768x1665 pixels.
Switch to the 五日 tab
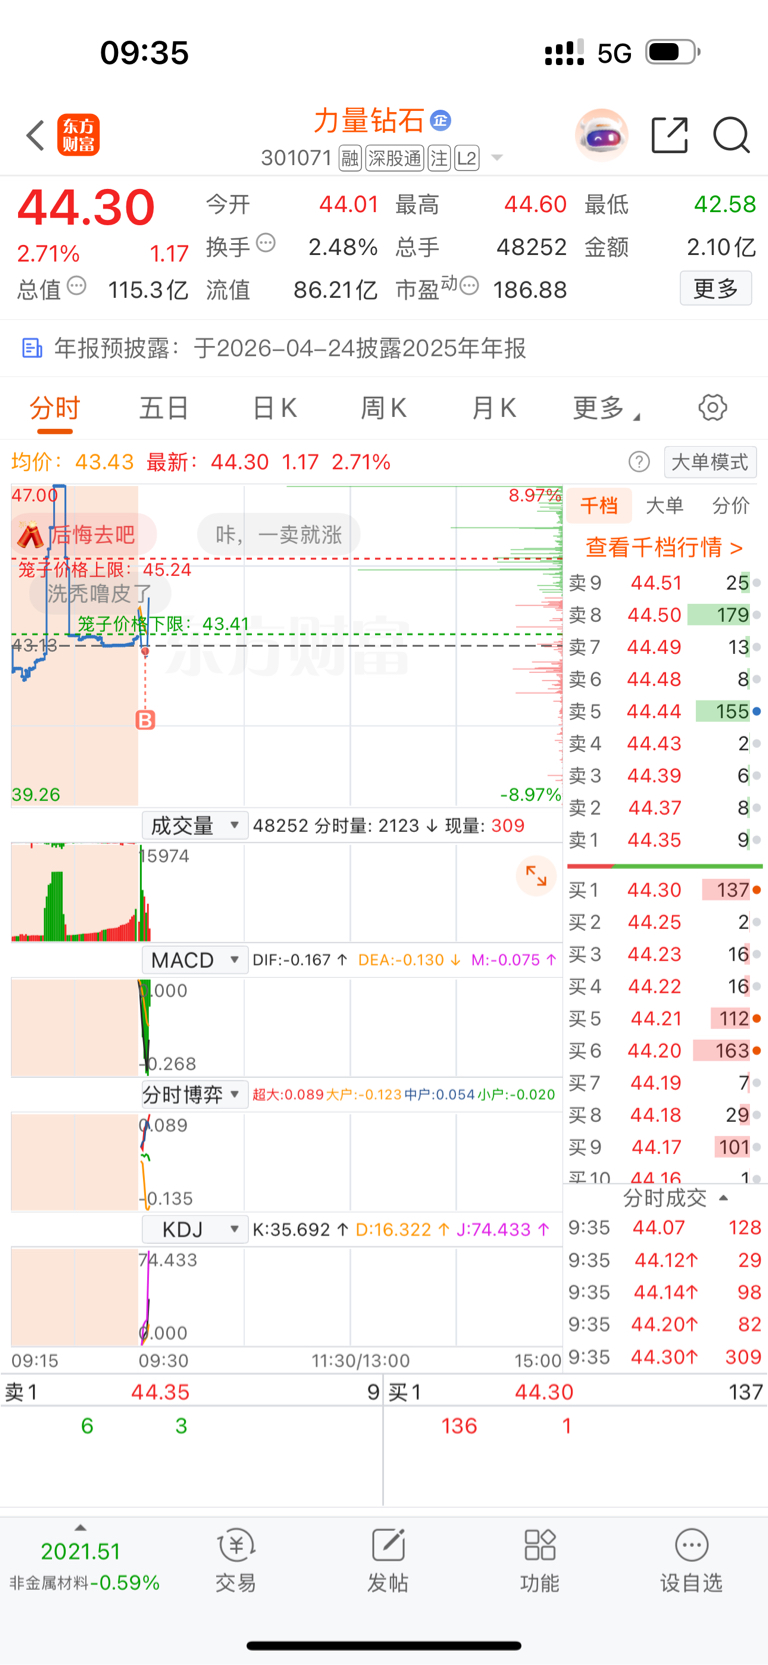click(x=164, y=408)
